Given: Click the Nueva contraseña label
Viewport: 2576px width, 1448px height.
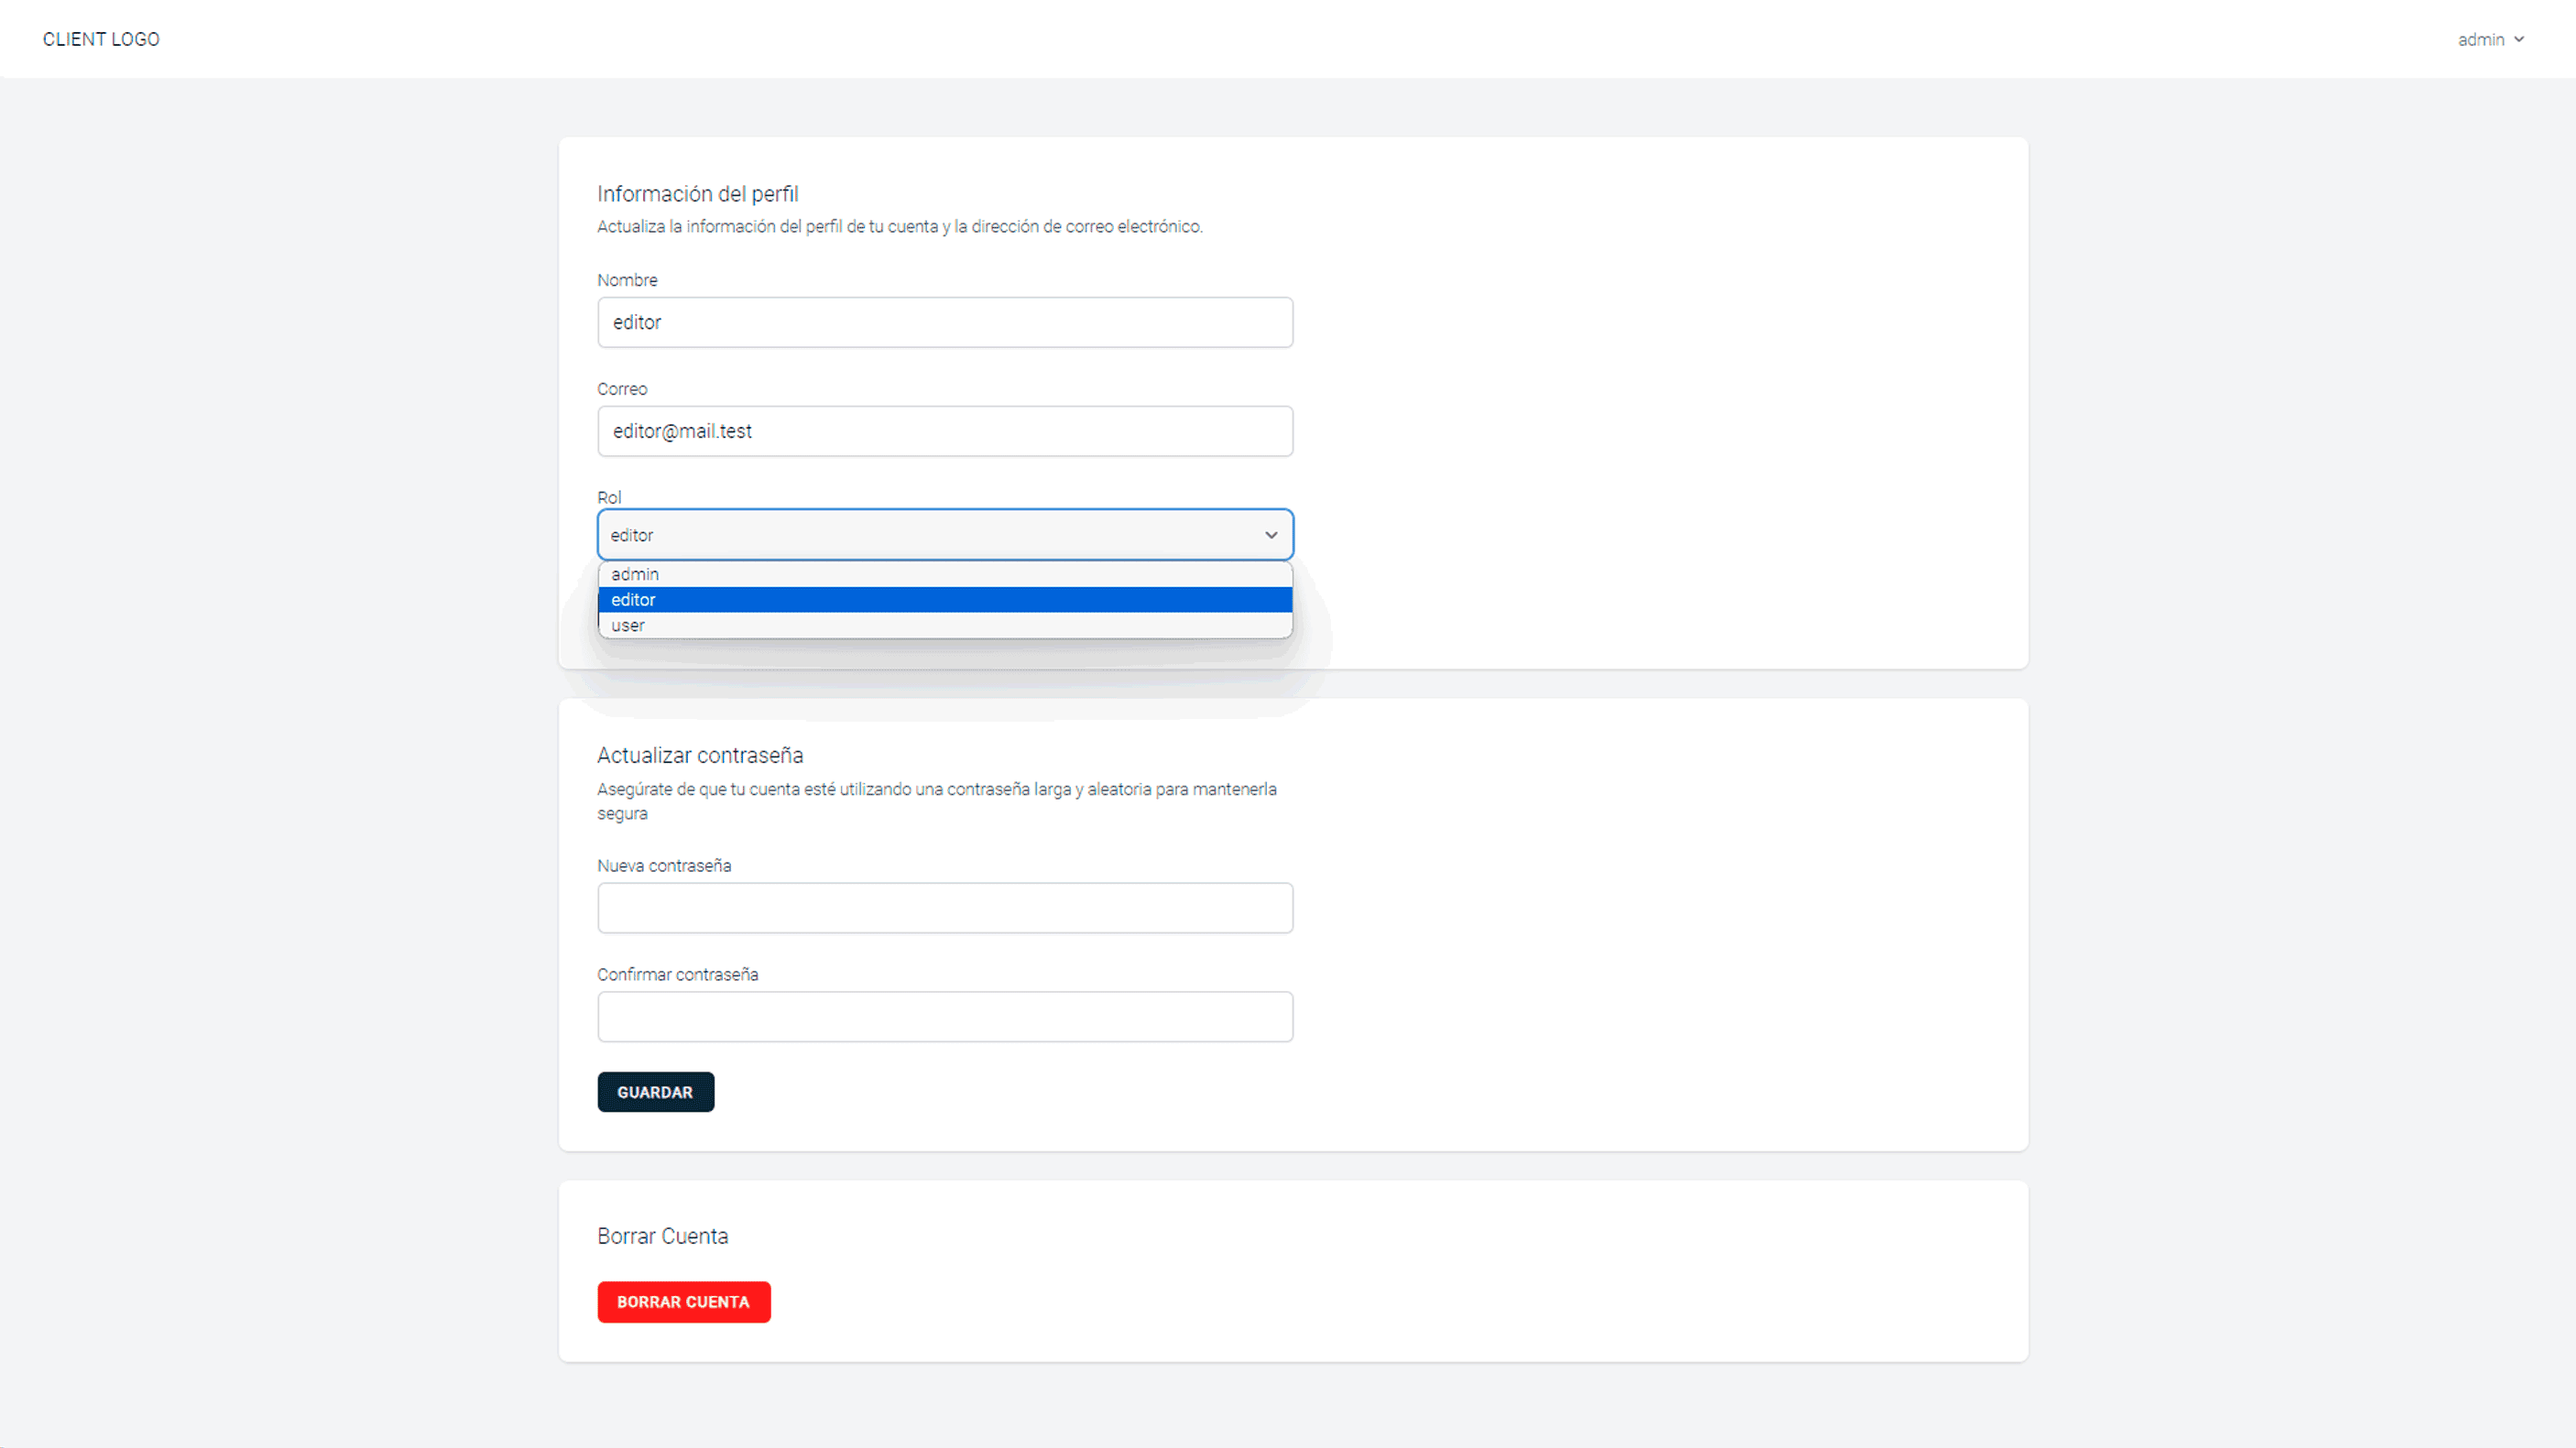Looking at the screenshot, I should 664,866.
